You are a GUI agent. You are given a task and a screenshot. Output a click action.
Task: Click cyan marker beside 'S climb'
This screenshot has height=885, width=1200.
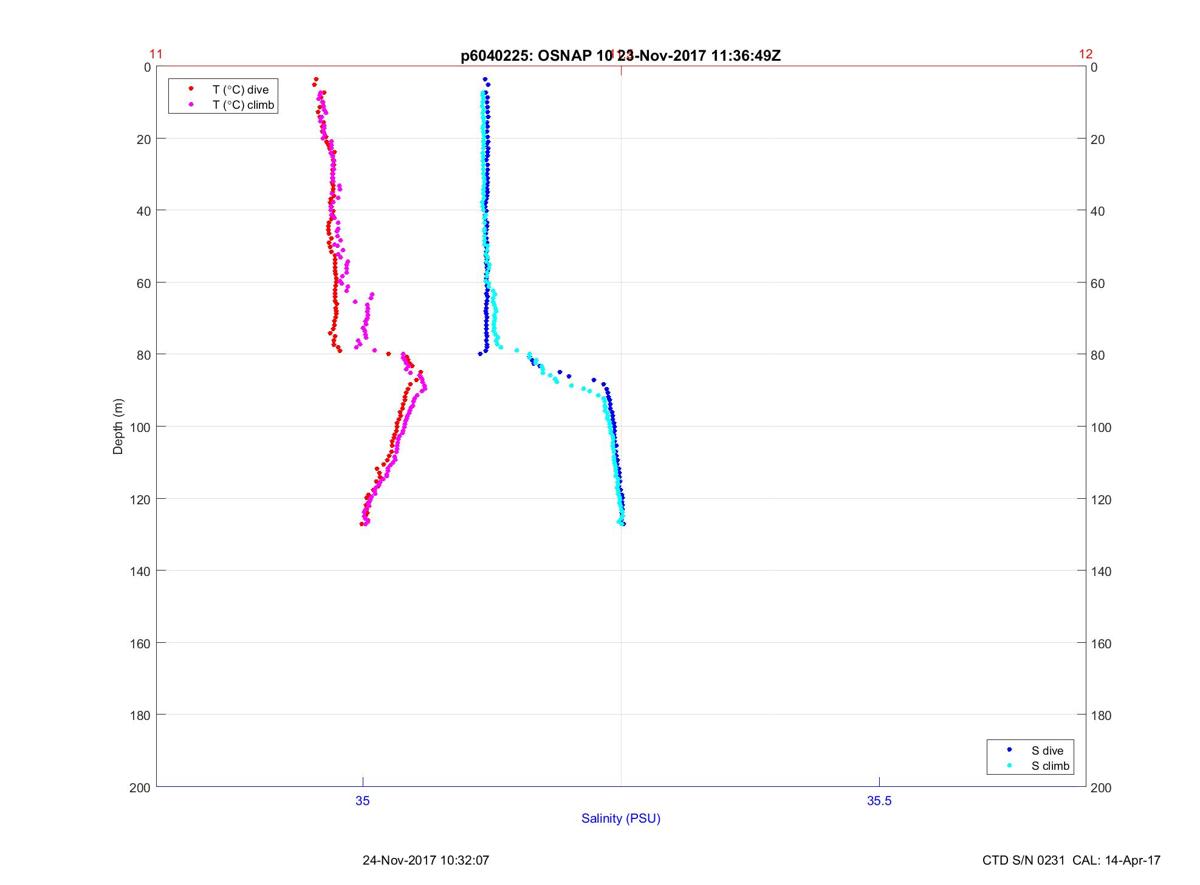[x=1009, y=766]
